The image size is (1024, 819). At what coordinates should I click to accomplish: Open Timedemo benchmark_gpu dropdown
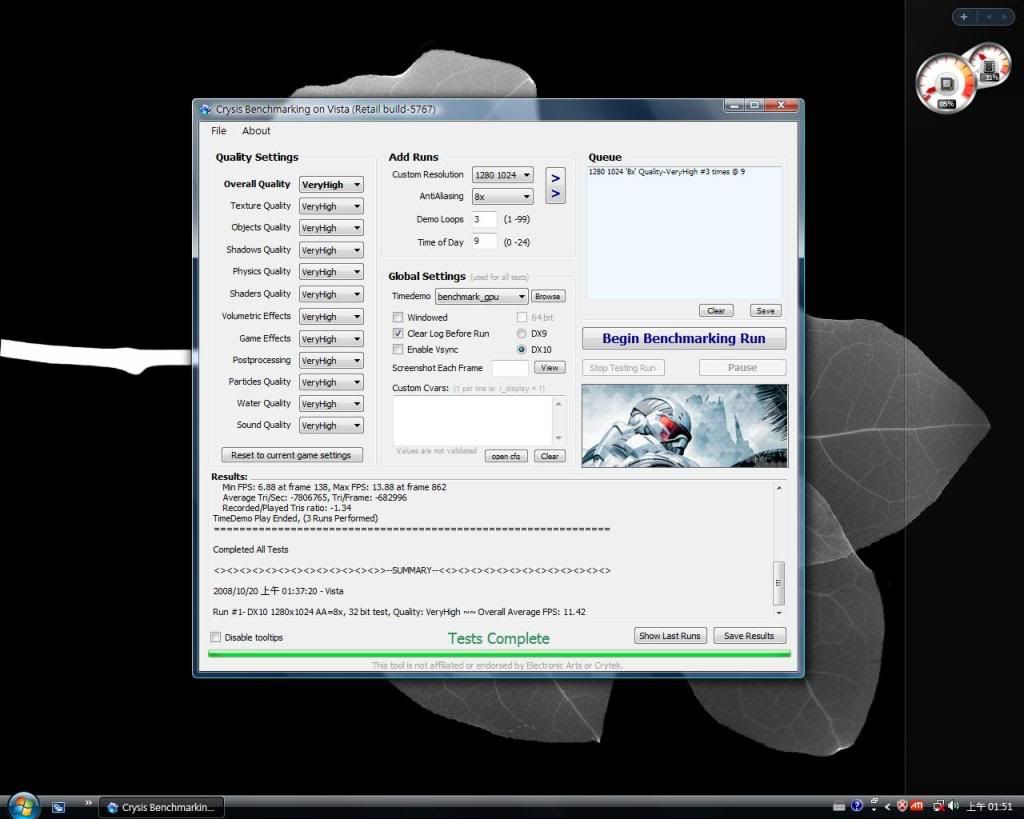(x=481, y=297)
